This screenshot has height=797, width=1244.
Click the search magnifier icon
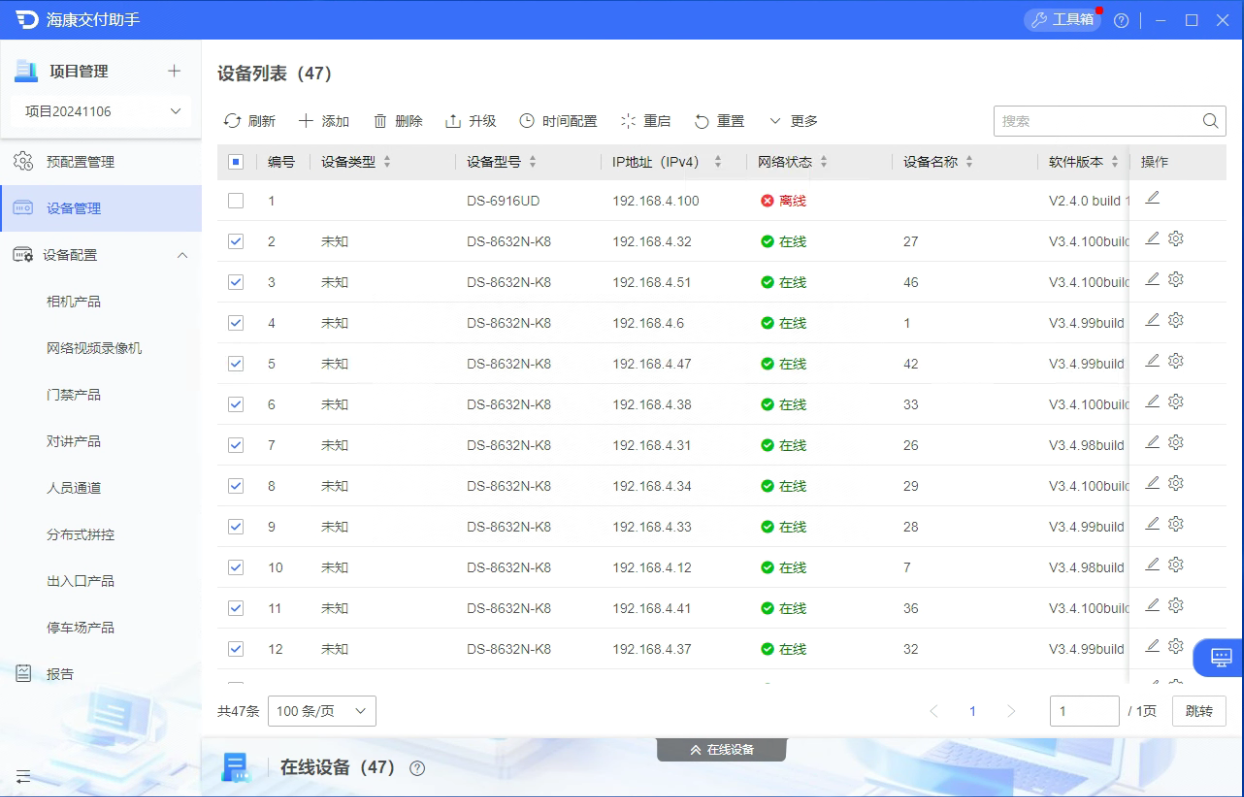point(1210,121)
